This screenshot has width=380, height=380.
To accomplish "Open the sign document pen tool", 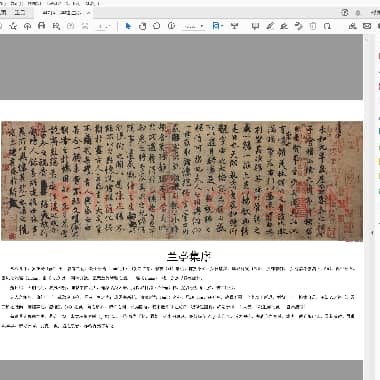I will [x=284, y=26].
